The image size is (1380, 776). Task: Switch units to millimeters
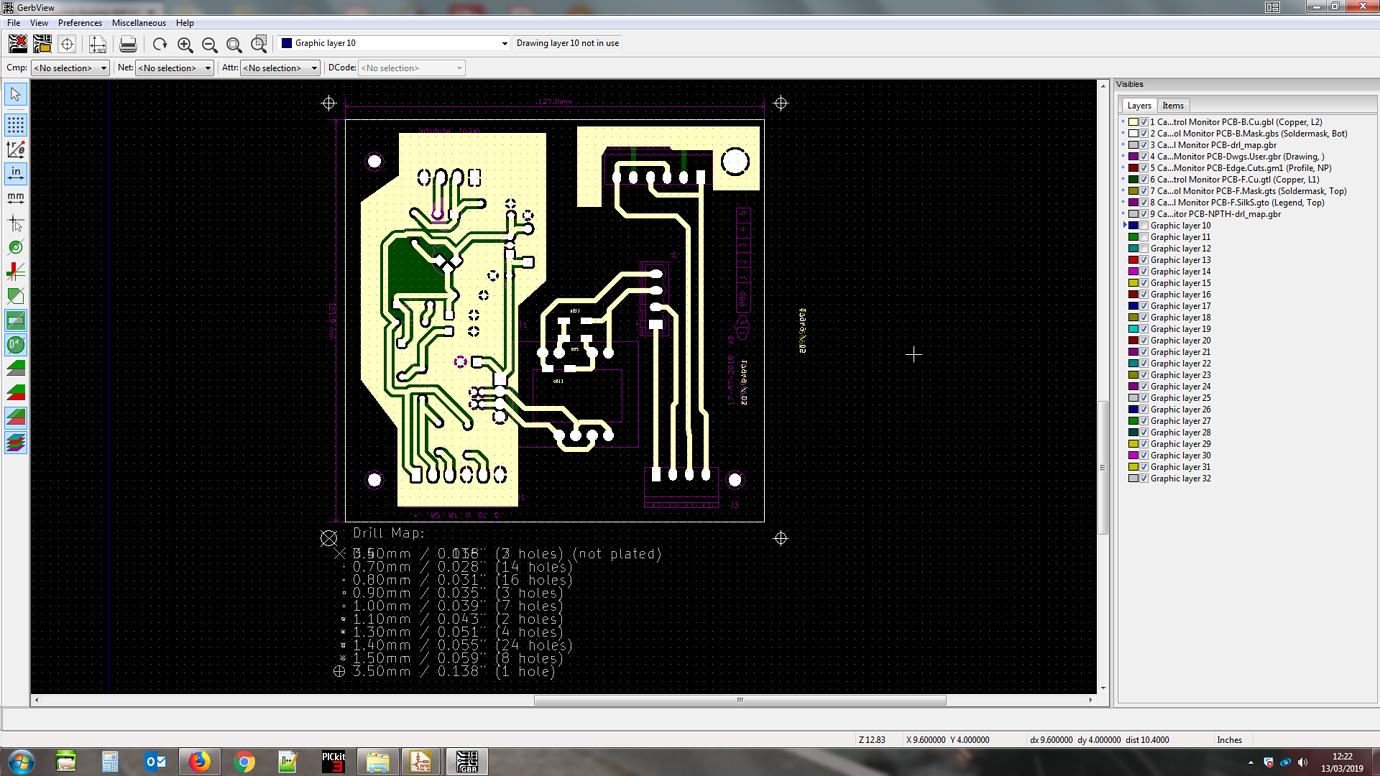click(15, 198)
